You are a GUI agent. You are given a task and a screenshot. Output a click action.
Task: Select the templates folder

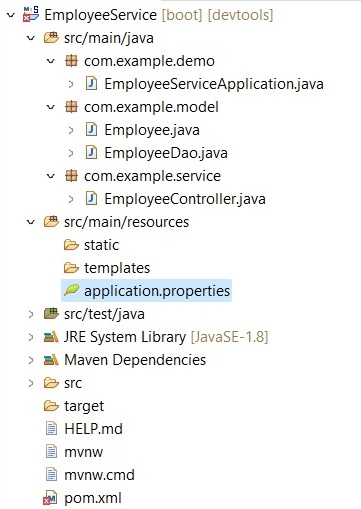point(117,268)
